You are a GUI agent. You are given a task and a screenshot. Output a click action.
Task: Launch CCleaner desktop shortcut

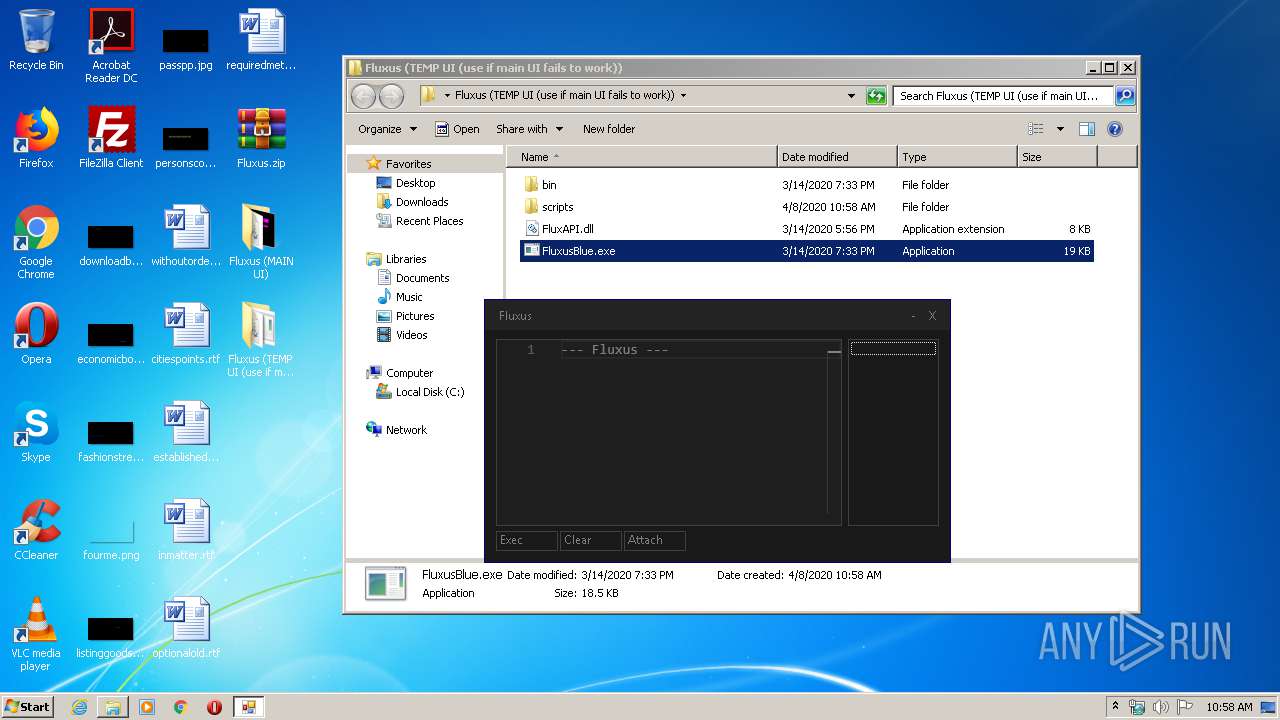[x=36, y=530]
